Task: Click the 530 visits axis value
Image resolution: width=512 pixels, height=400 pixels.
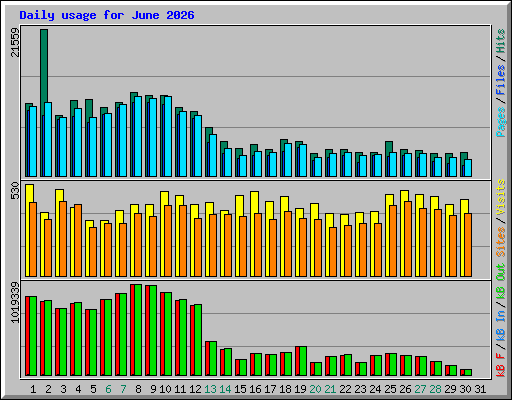Action: click(x=15, y=191)
